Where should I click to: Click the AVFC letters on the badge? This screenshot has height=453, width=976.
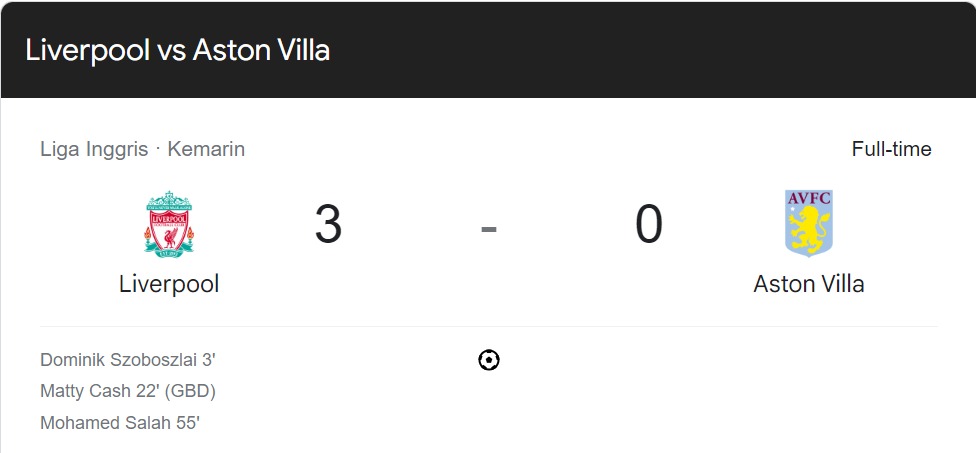809,198
